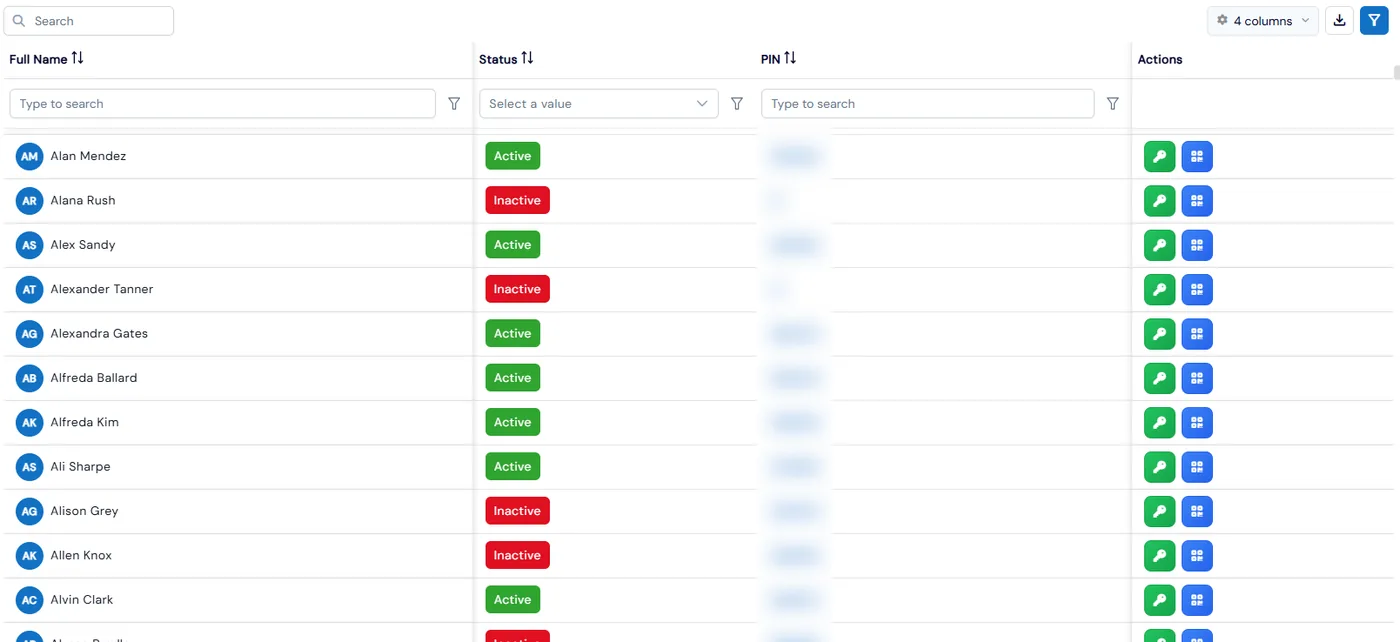Select the name Alexandra Gates
1400x642 pixels.
(x=99, y=334)
